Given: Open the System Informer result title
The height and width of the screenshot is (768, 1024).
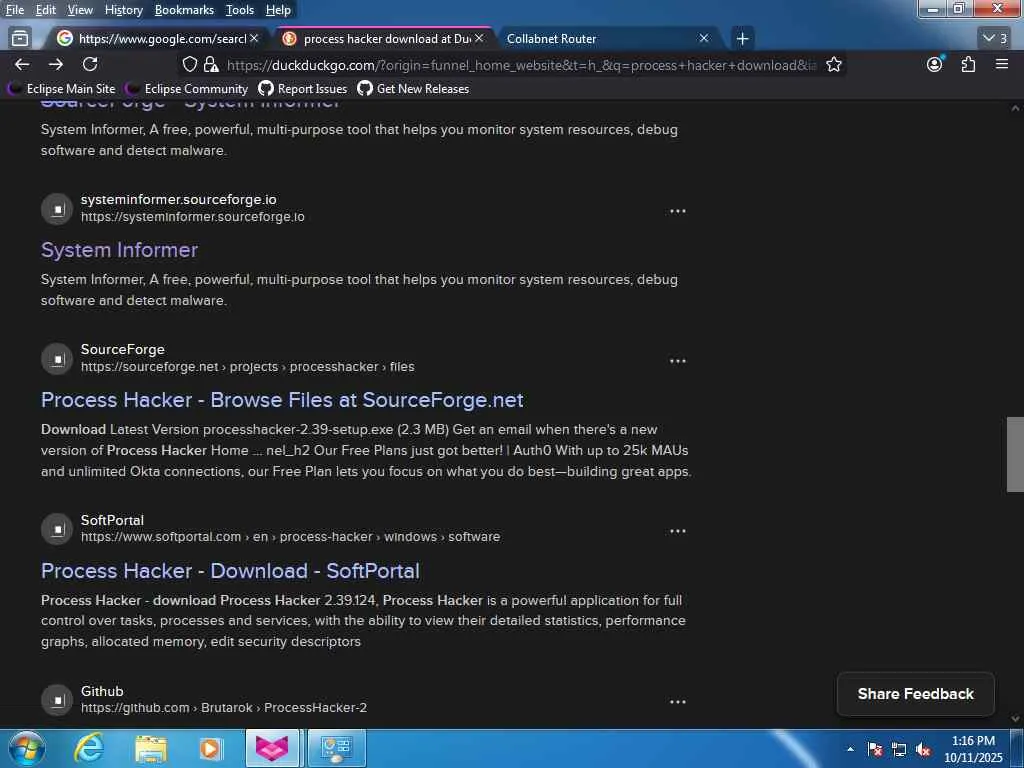Looking at the screenshot, I should [x=120, y=249].
